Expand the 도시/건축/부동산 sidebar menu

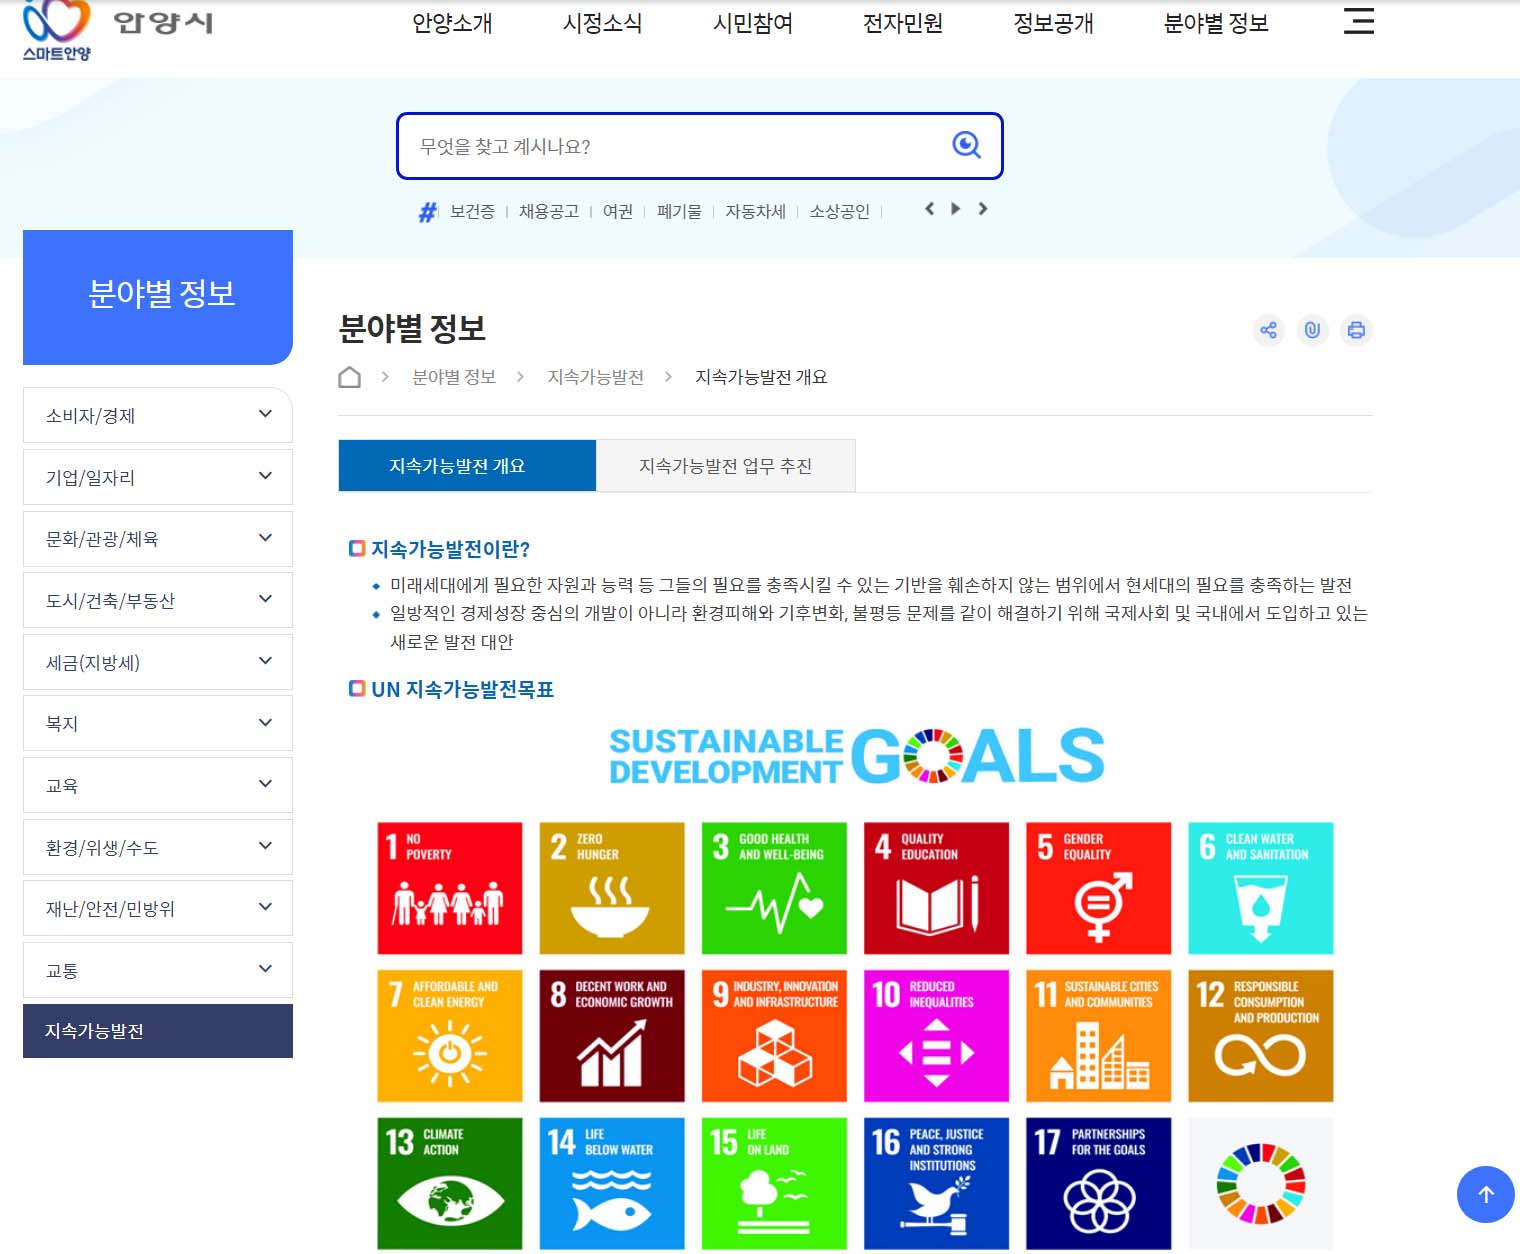(158, 600)
